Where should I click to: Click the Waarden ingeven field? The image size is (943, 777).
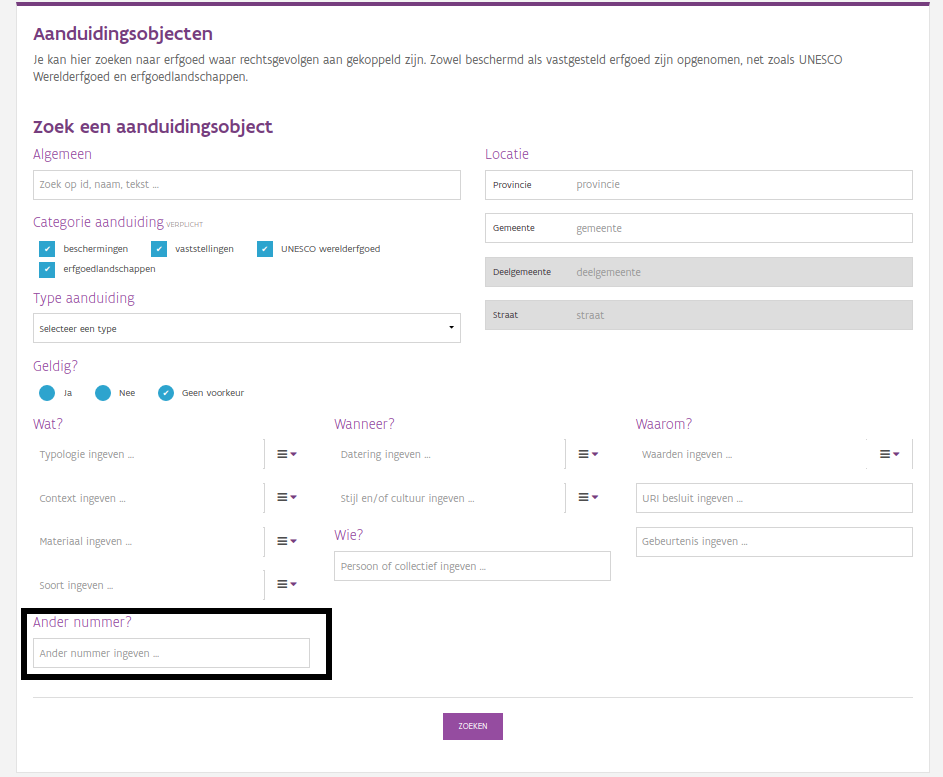coord(751,454)
